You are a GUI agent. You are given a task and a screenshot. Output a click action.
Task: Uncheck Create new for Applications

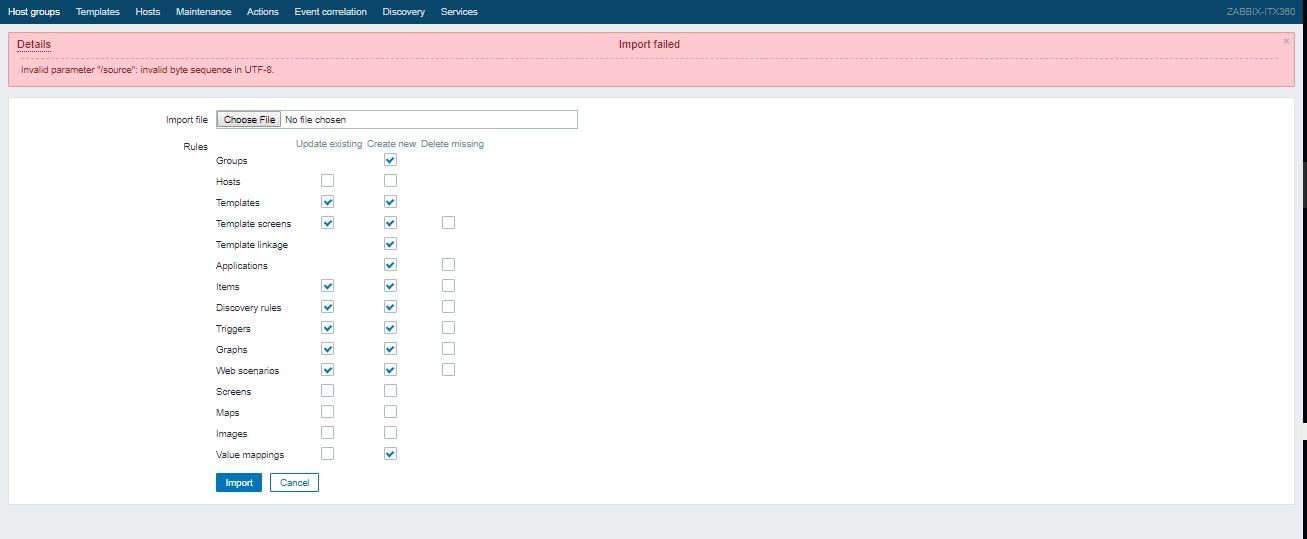point(390,265)
